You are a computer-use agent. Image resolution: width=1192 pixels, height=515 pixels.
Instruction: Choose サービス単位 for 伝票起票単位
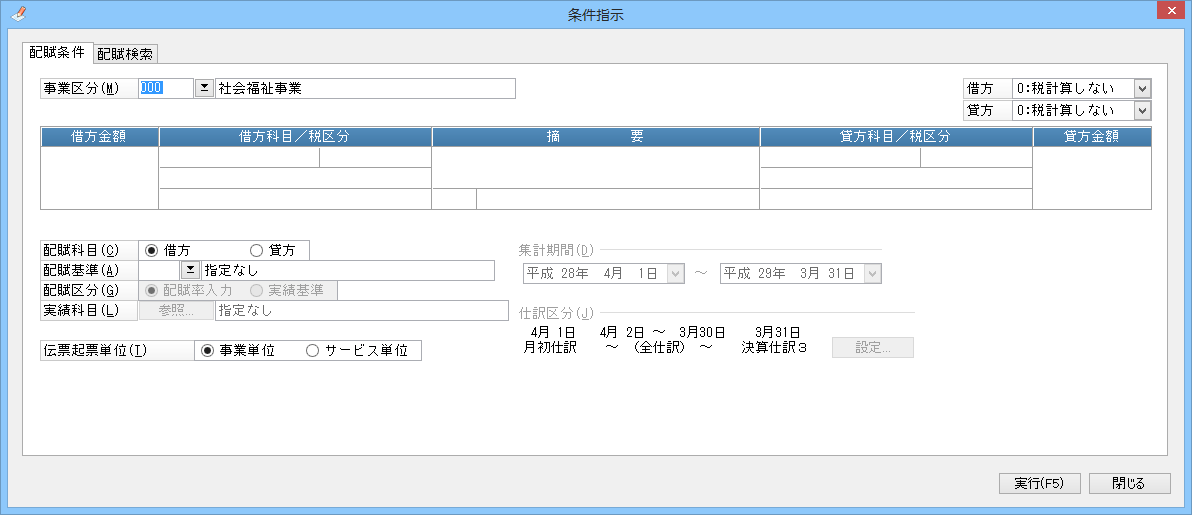click(x=312, y=351)
